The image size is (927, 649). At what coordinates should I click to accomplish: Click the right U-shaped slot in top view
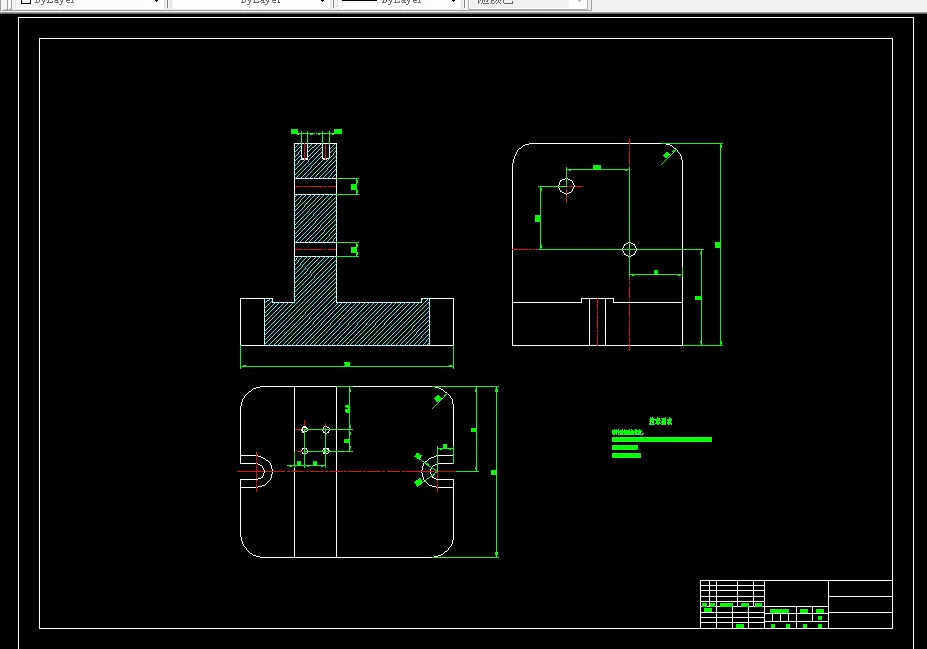pos(437,472)
